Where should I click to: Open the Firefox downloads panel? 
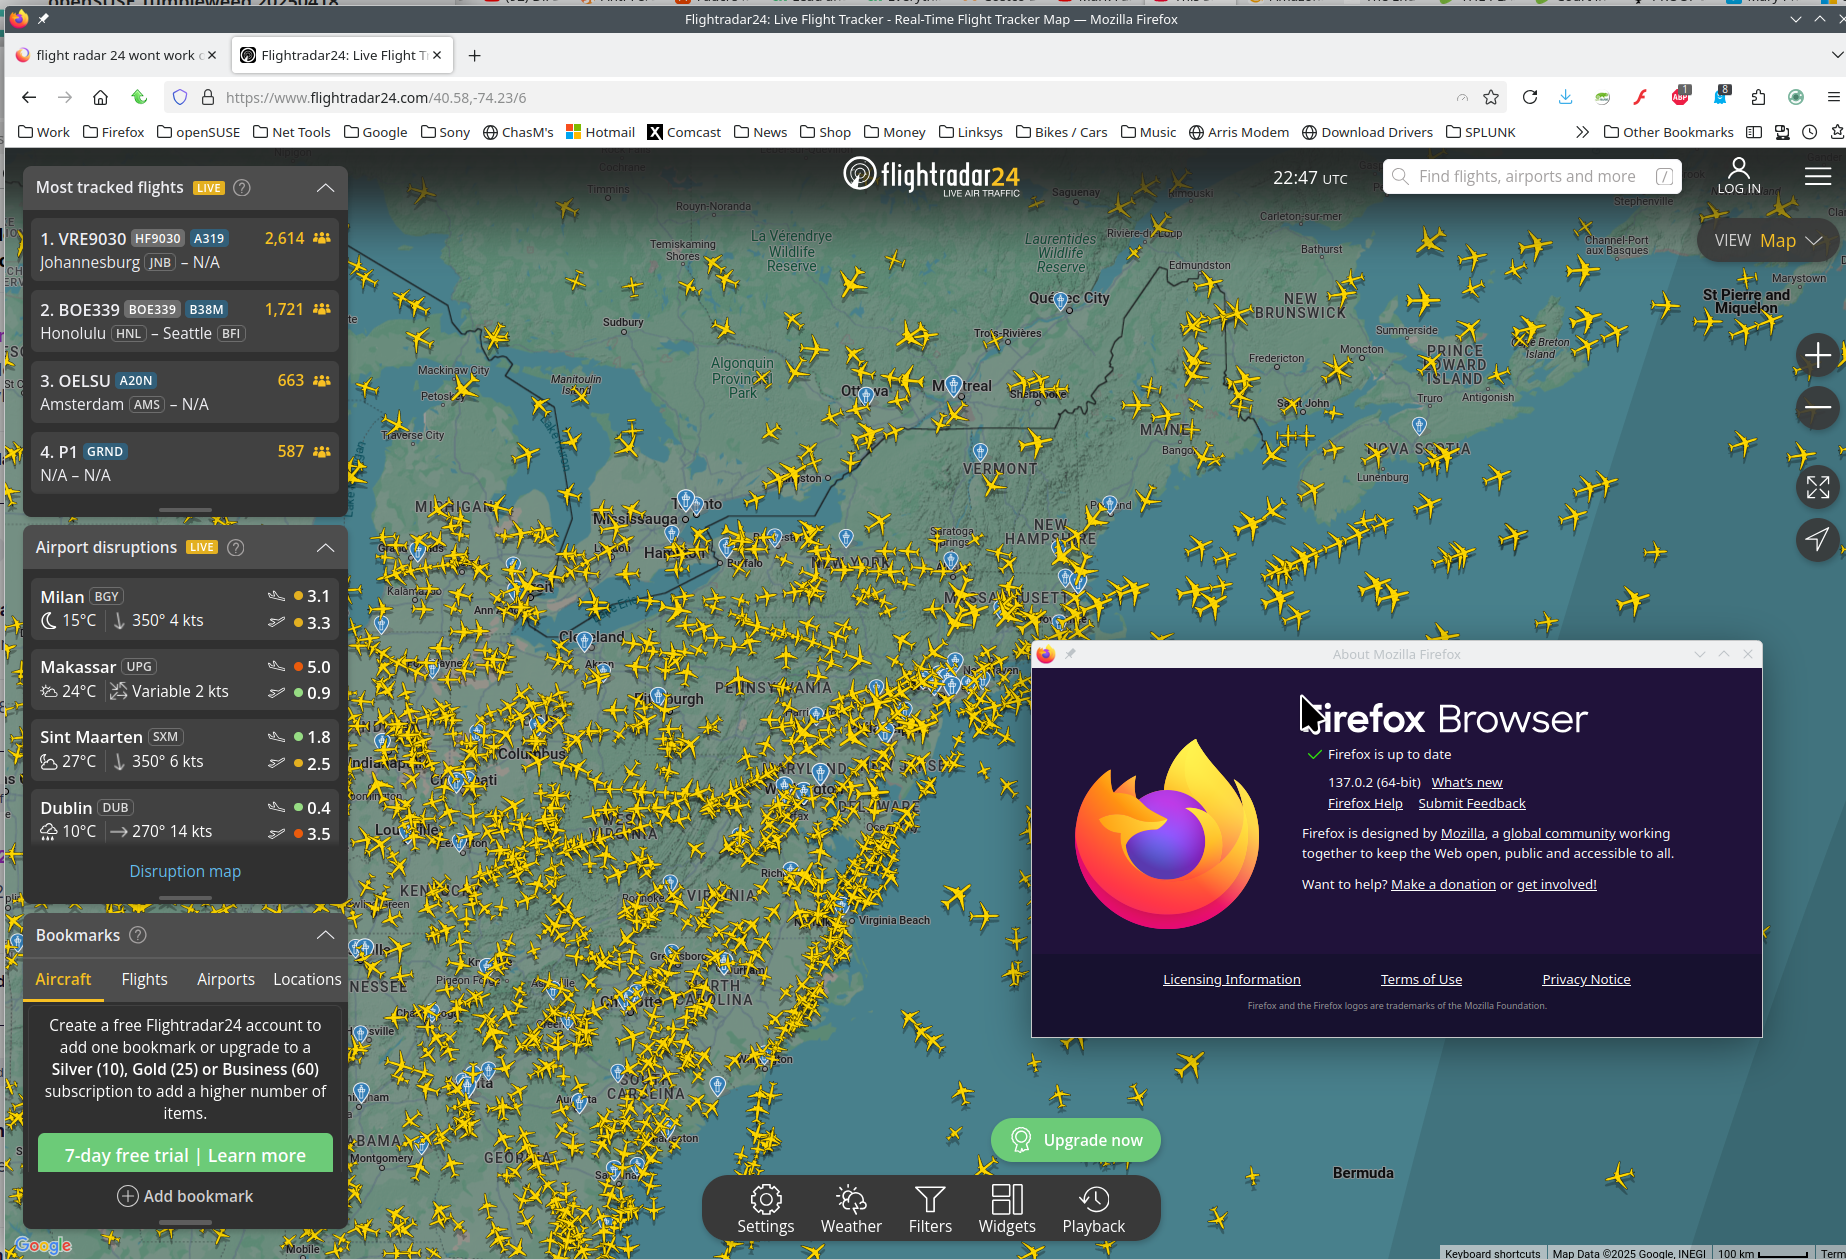tap(1565, 97)
